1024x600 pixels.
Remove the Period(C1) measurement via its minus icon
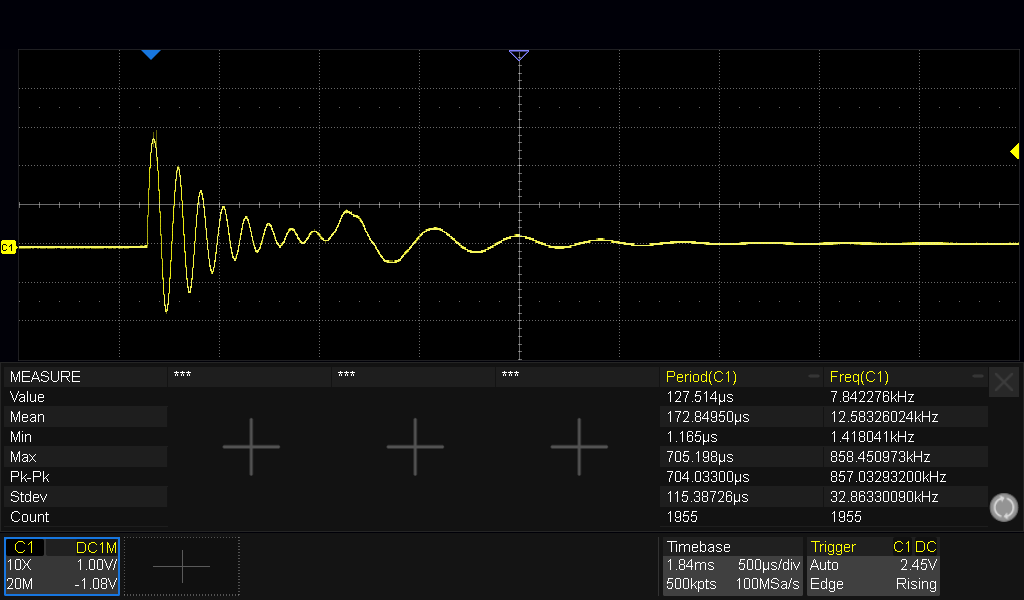pos(814,377)
